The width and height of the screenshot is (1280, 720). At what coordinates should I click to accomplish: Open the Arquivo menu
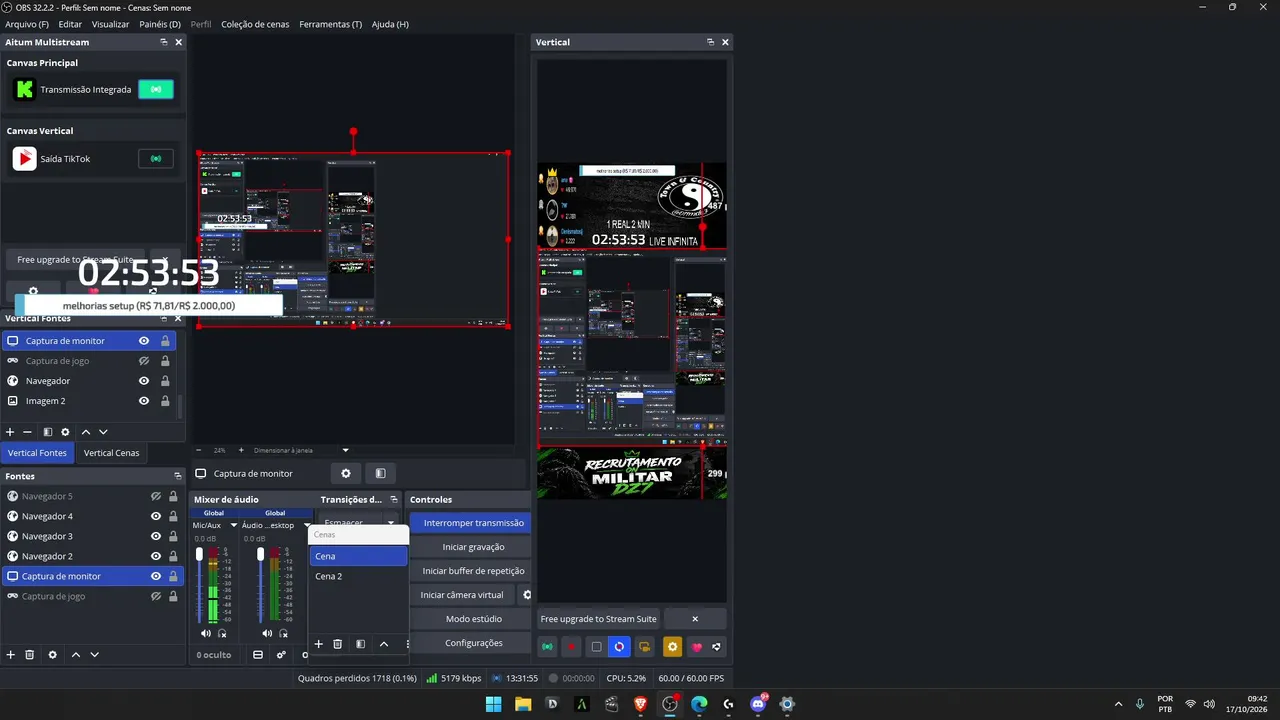(x=27, y=24)
